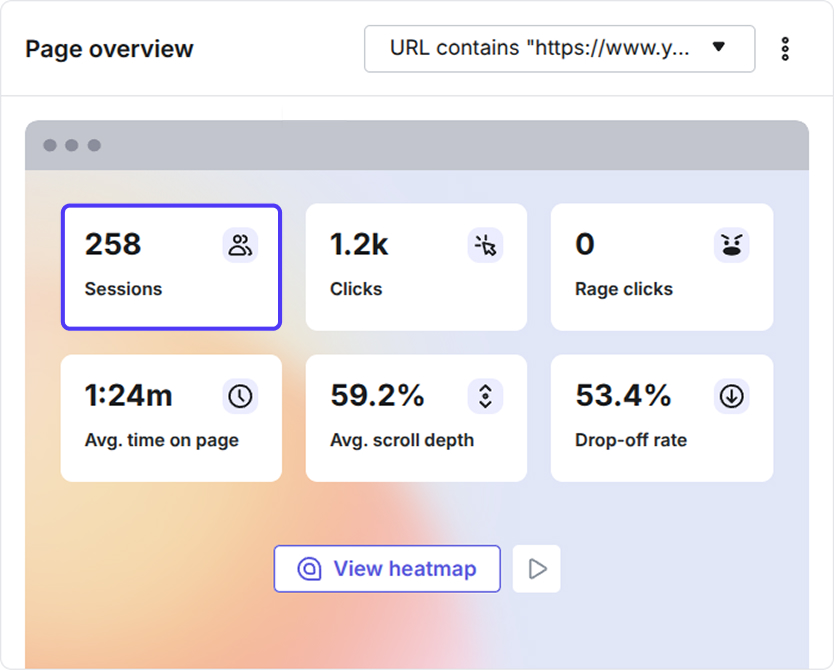835x670 pixels.
Task: Play session recordings with the play button
Action: [536, 569]
